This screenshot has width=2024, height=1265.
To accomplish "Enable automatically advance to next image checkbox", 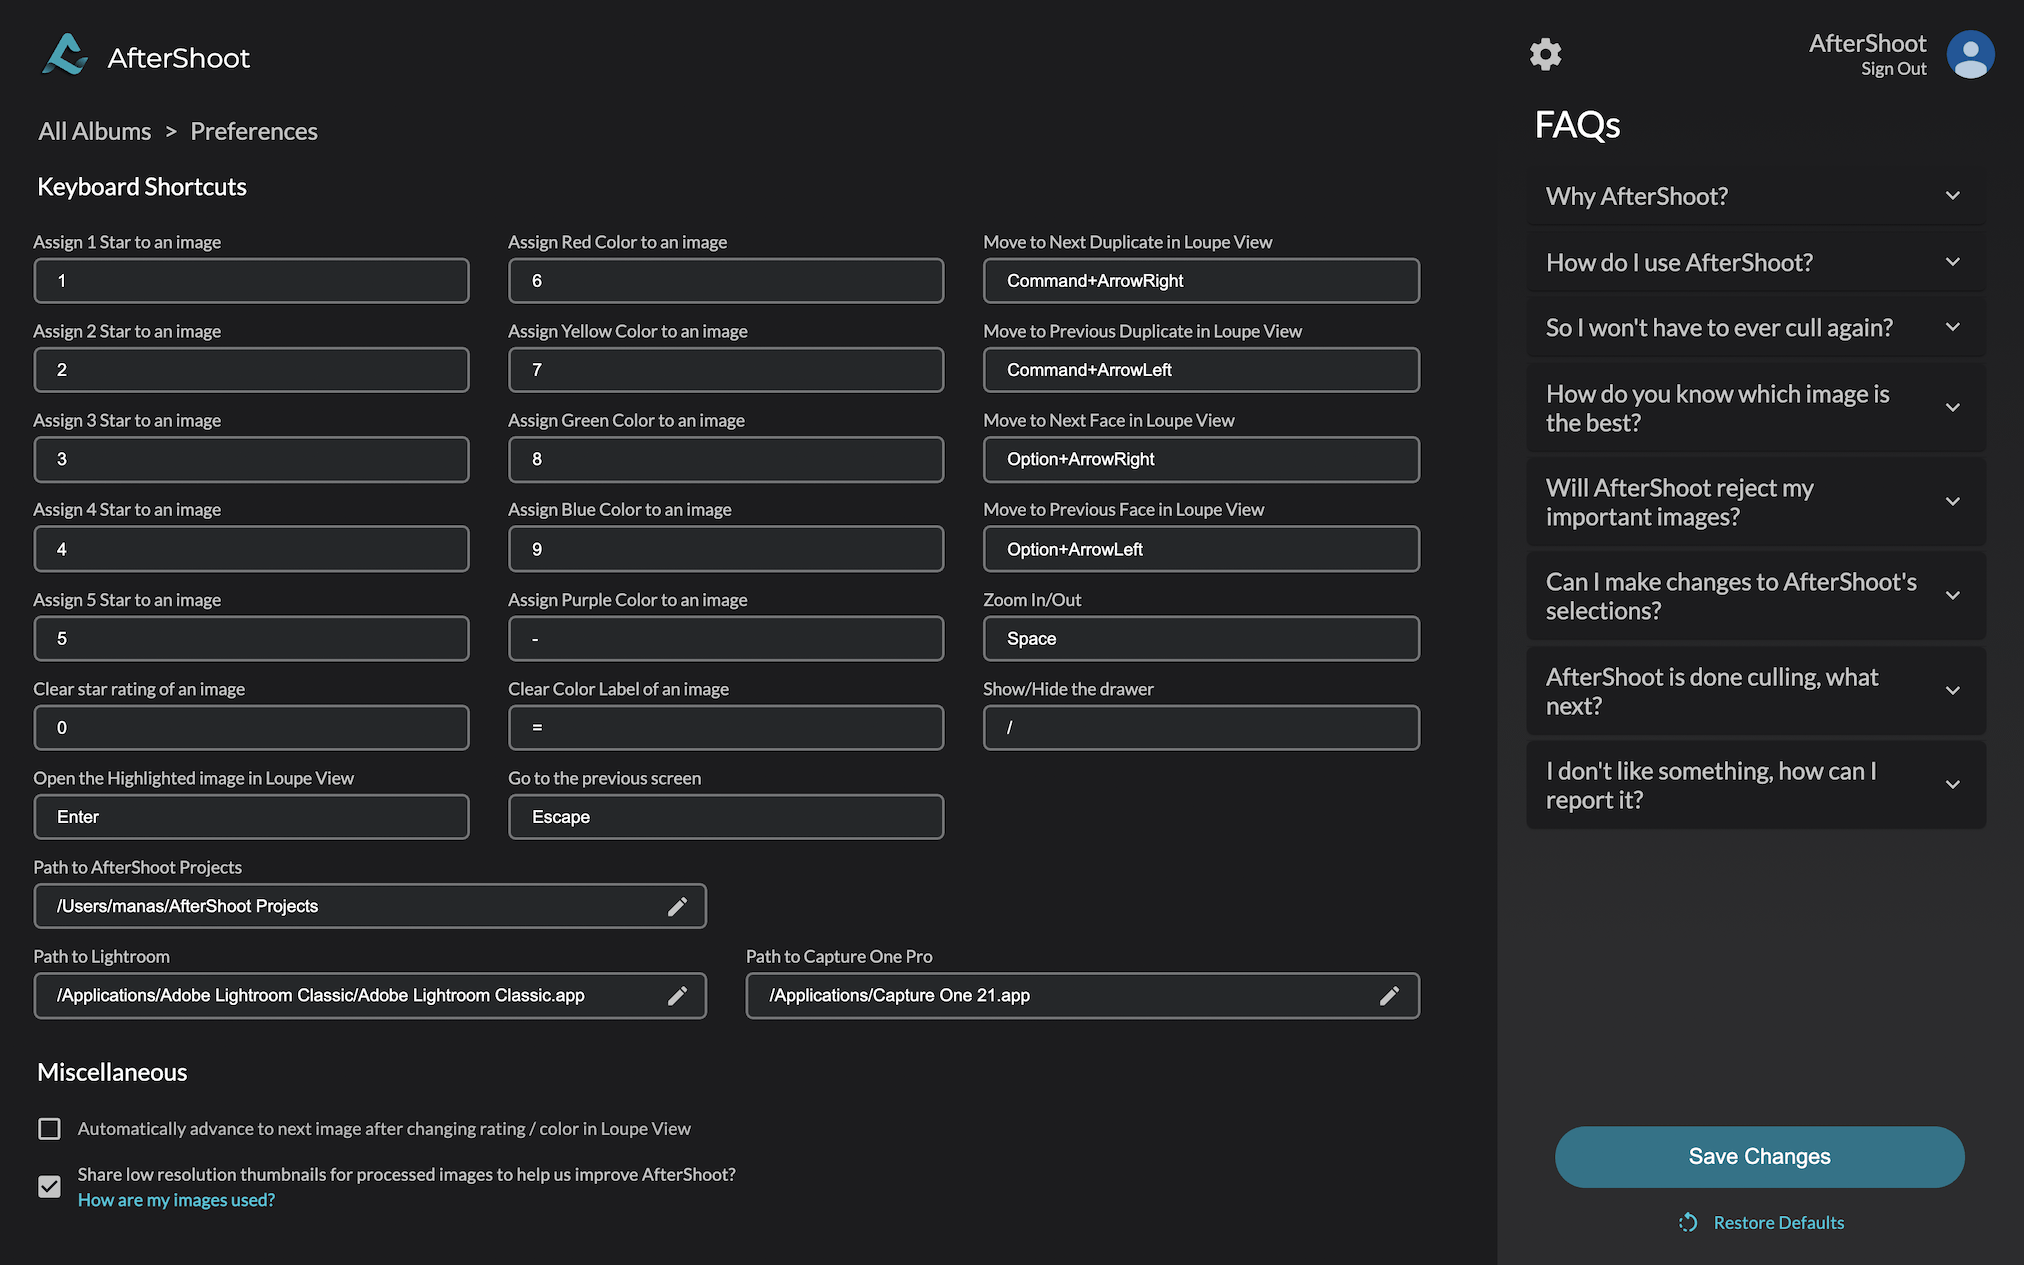I will coord(49,1128).
